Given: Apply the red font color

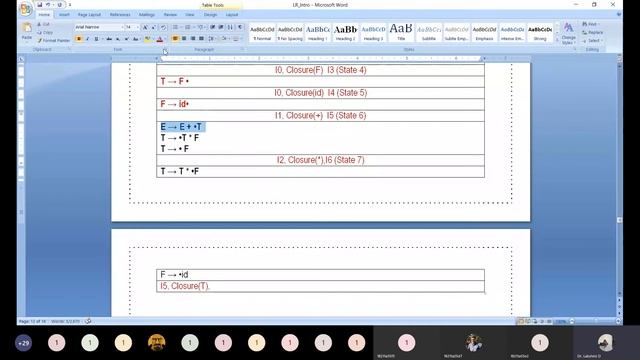Looking at the screenshot, I should [160, 39].
